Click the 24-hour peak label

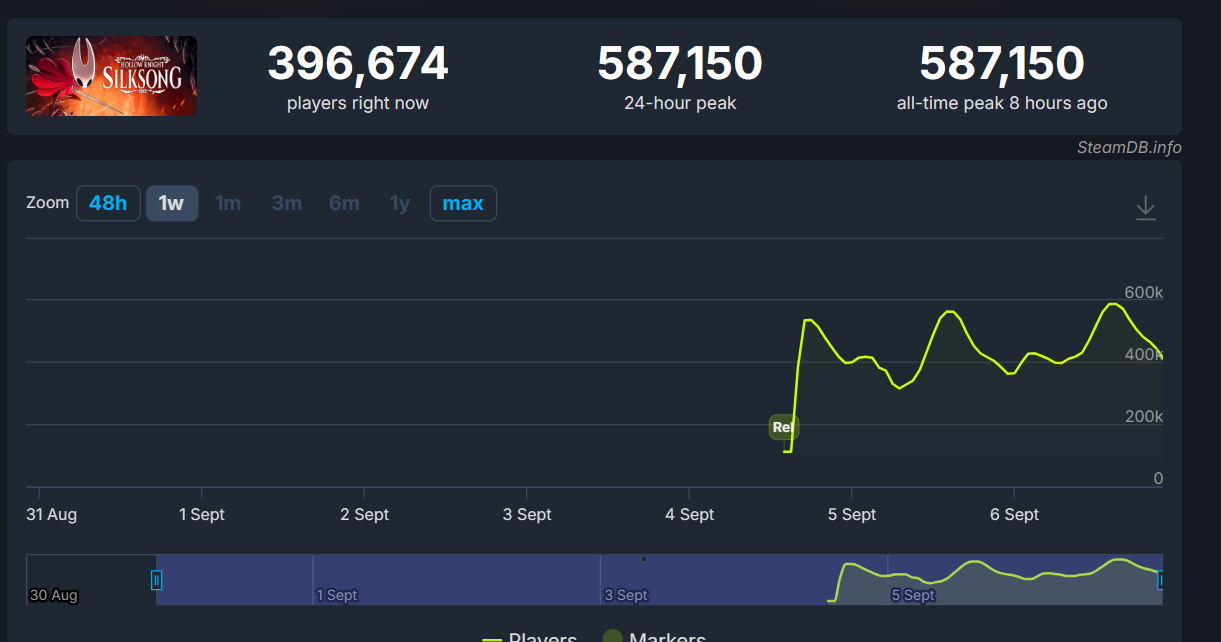click(680, 103)
